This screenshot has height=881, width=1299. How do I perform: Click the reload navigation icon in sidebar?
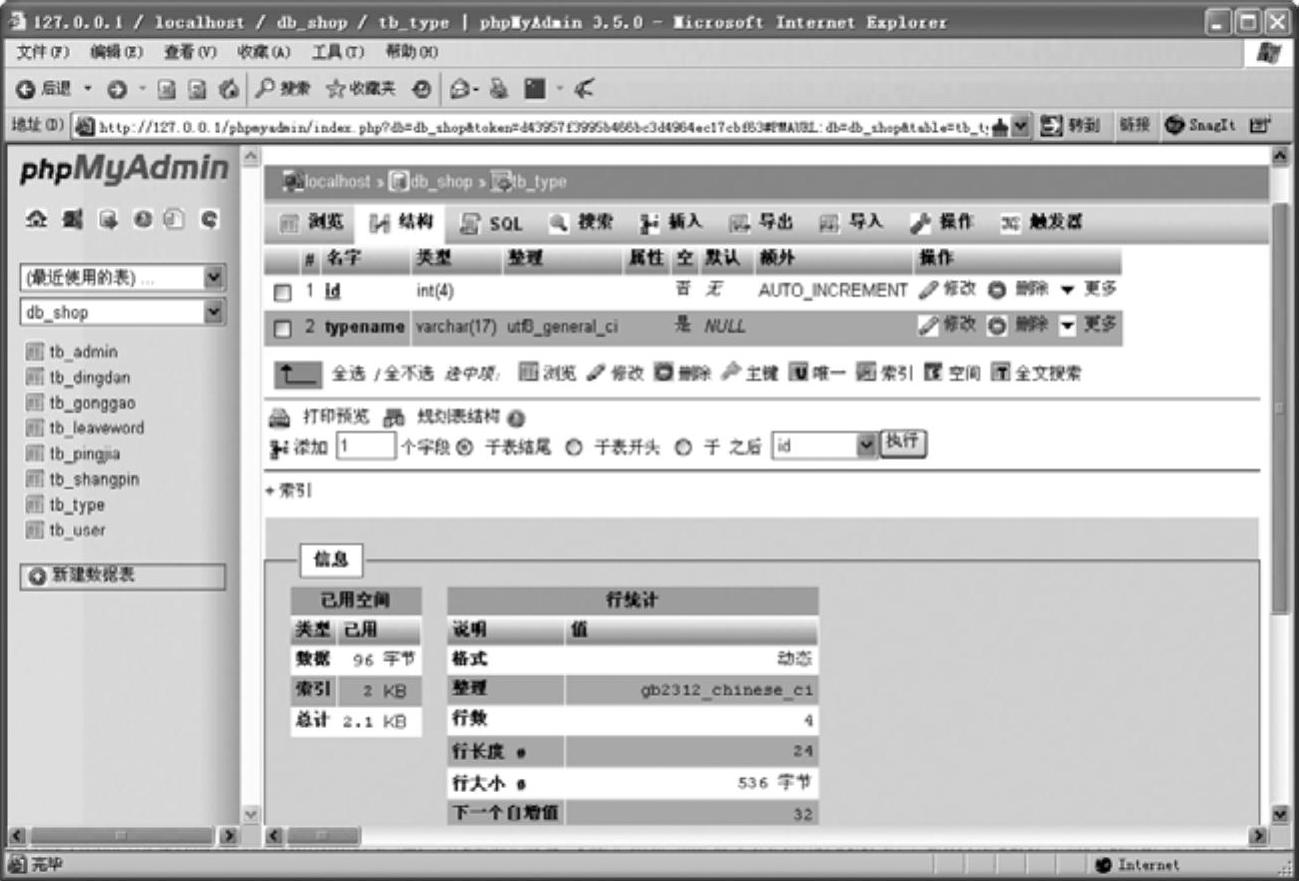click(207, 221)
